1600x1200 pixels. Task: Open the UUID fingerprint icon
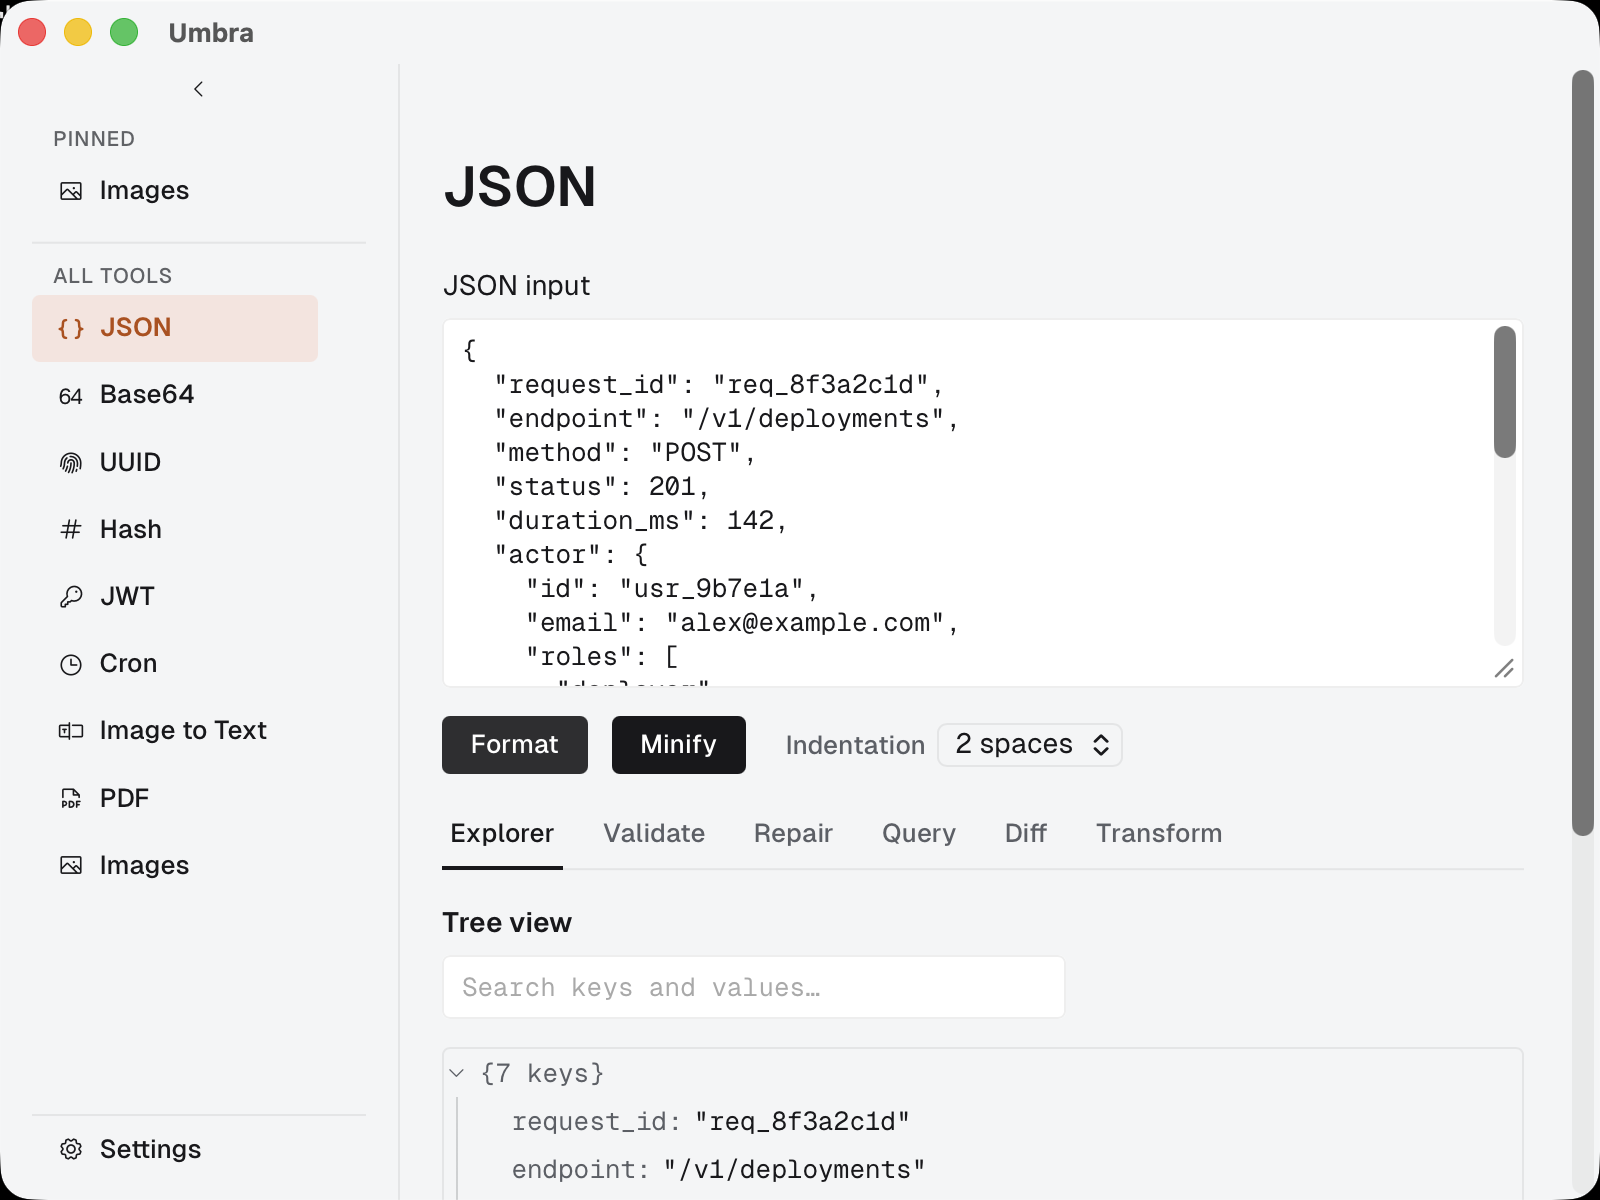(71, 463)
